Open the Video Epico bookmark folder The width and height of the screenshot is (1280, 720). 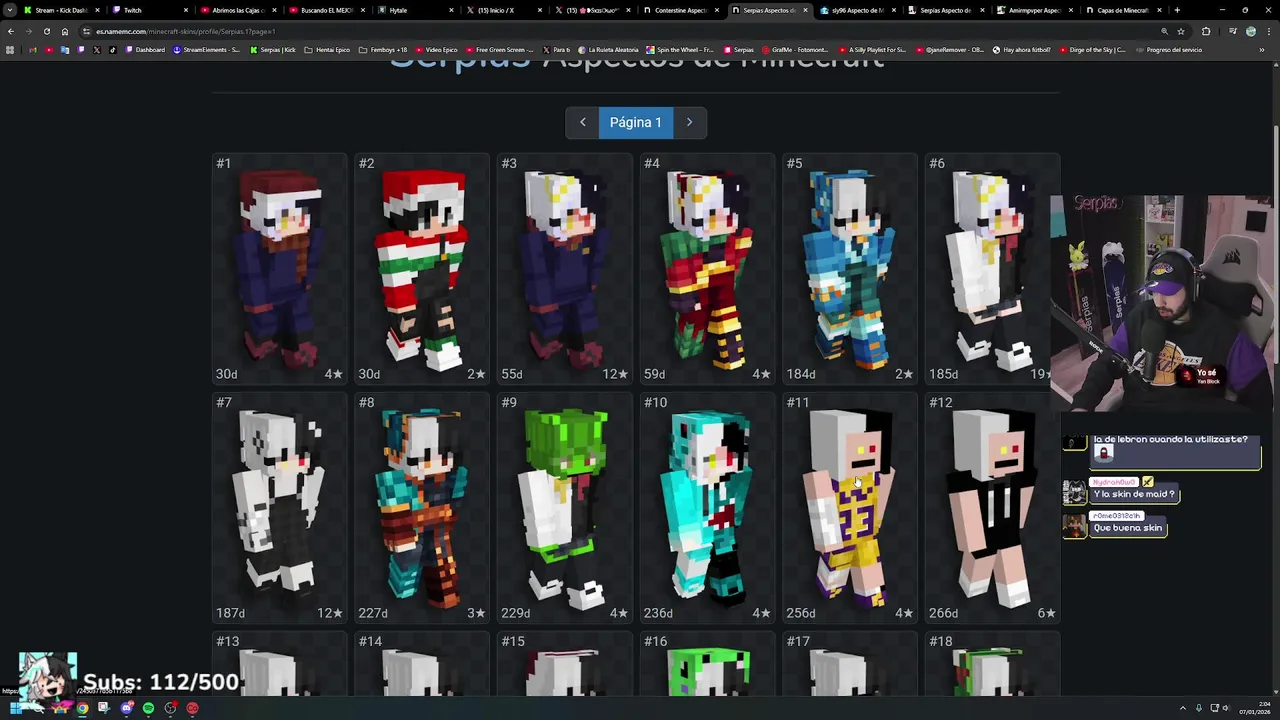pos(436,50)
